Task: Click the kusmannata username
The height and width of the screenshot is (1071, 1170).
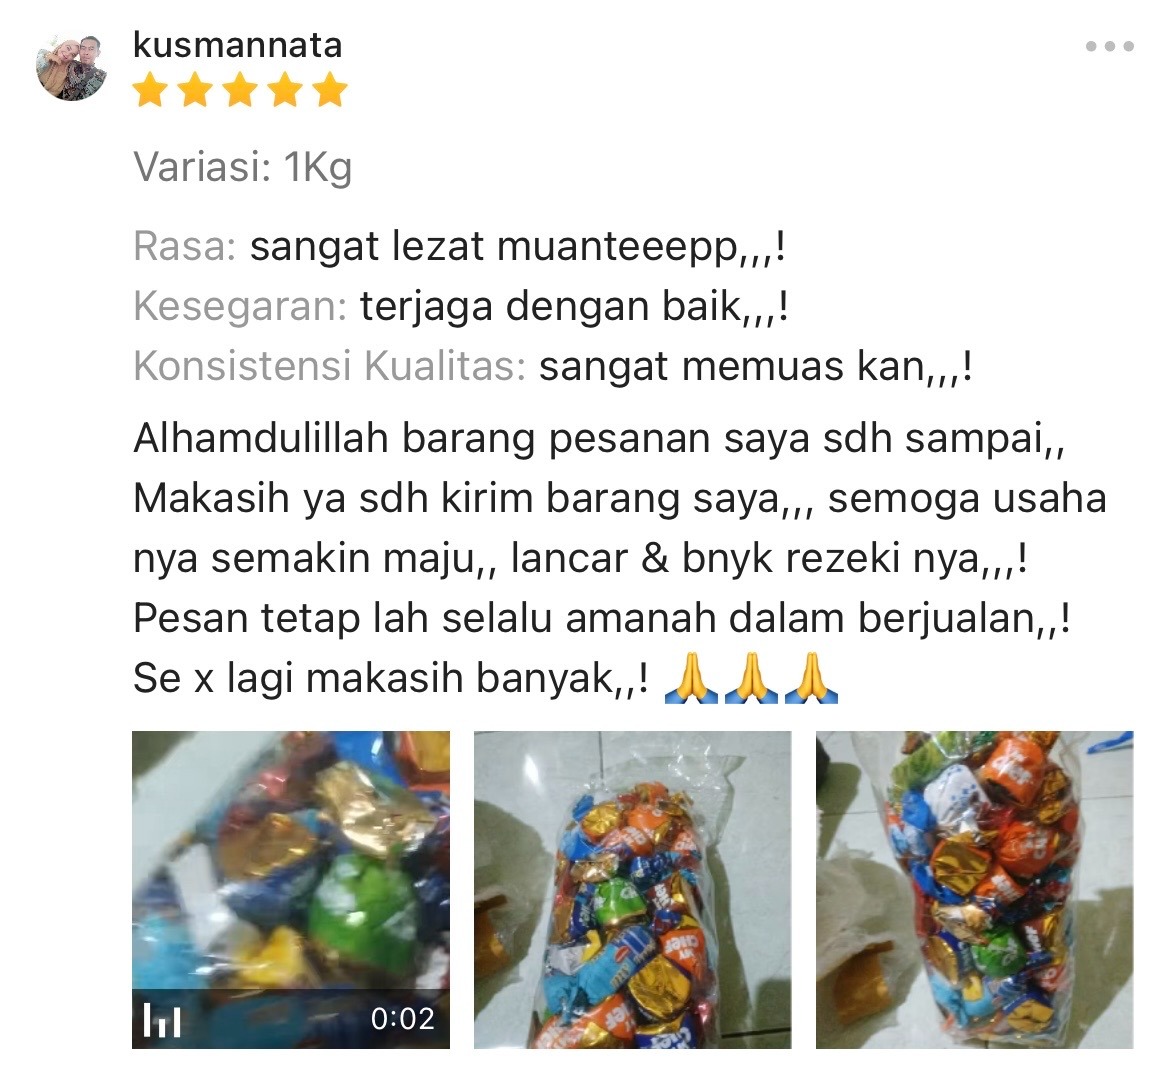Action: [237, 45]
